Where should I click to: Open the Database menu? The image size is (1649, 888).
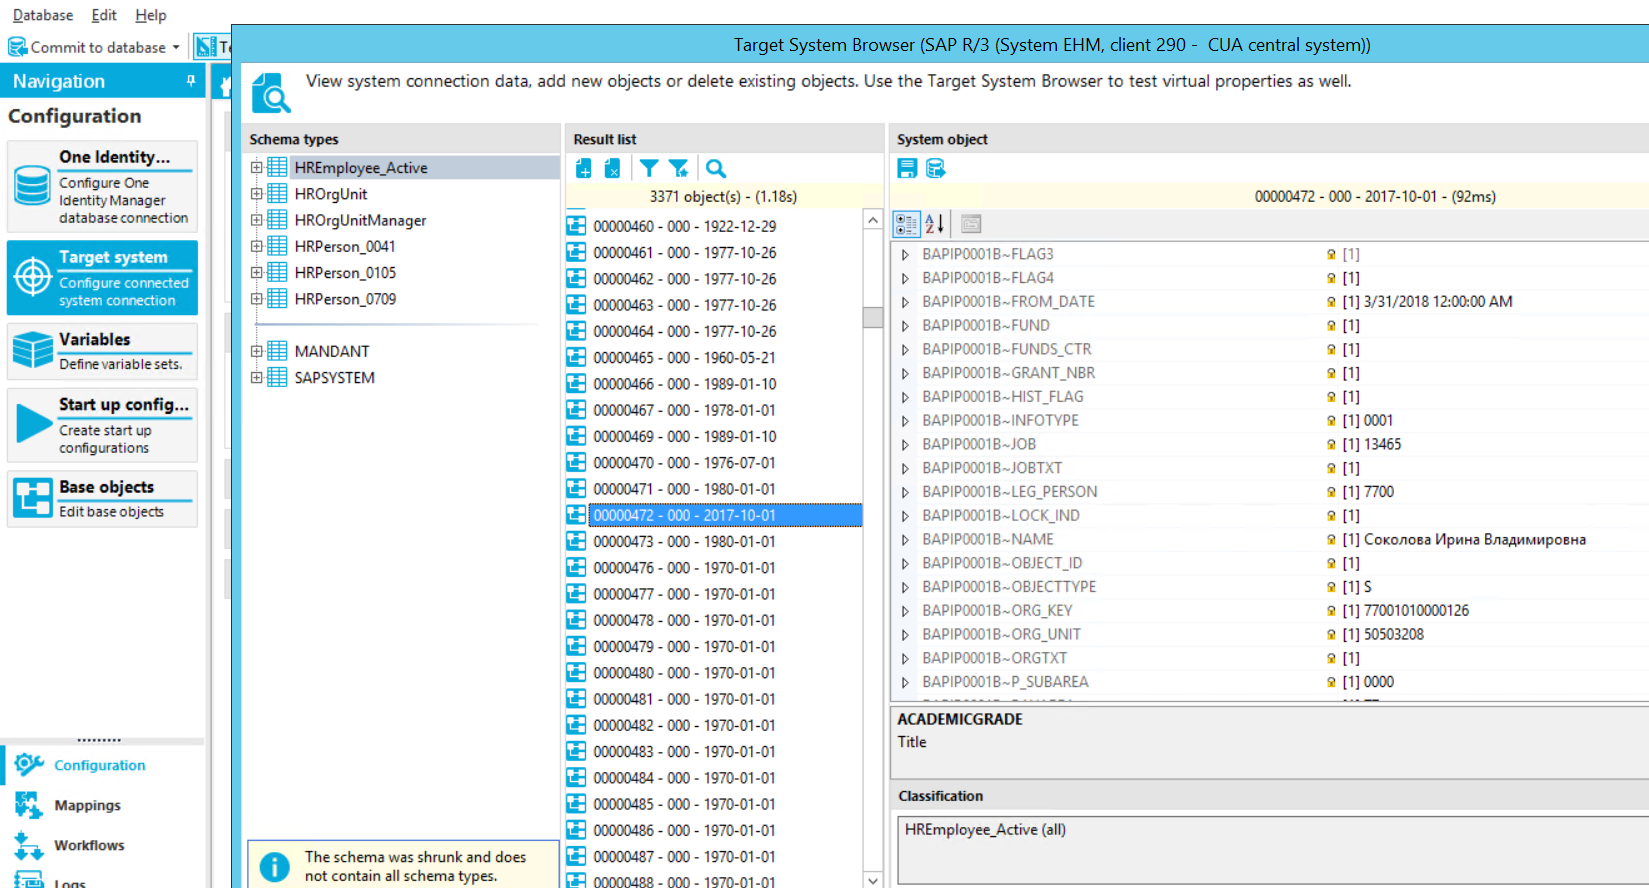(43, 15)
